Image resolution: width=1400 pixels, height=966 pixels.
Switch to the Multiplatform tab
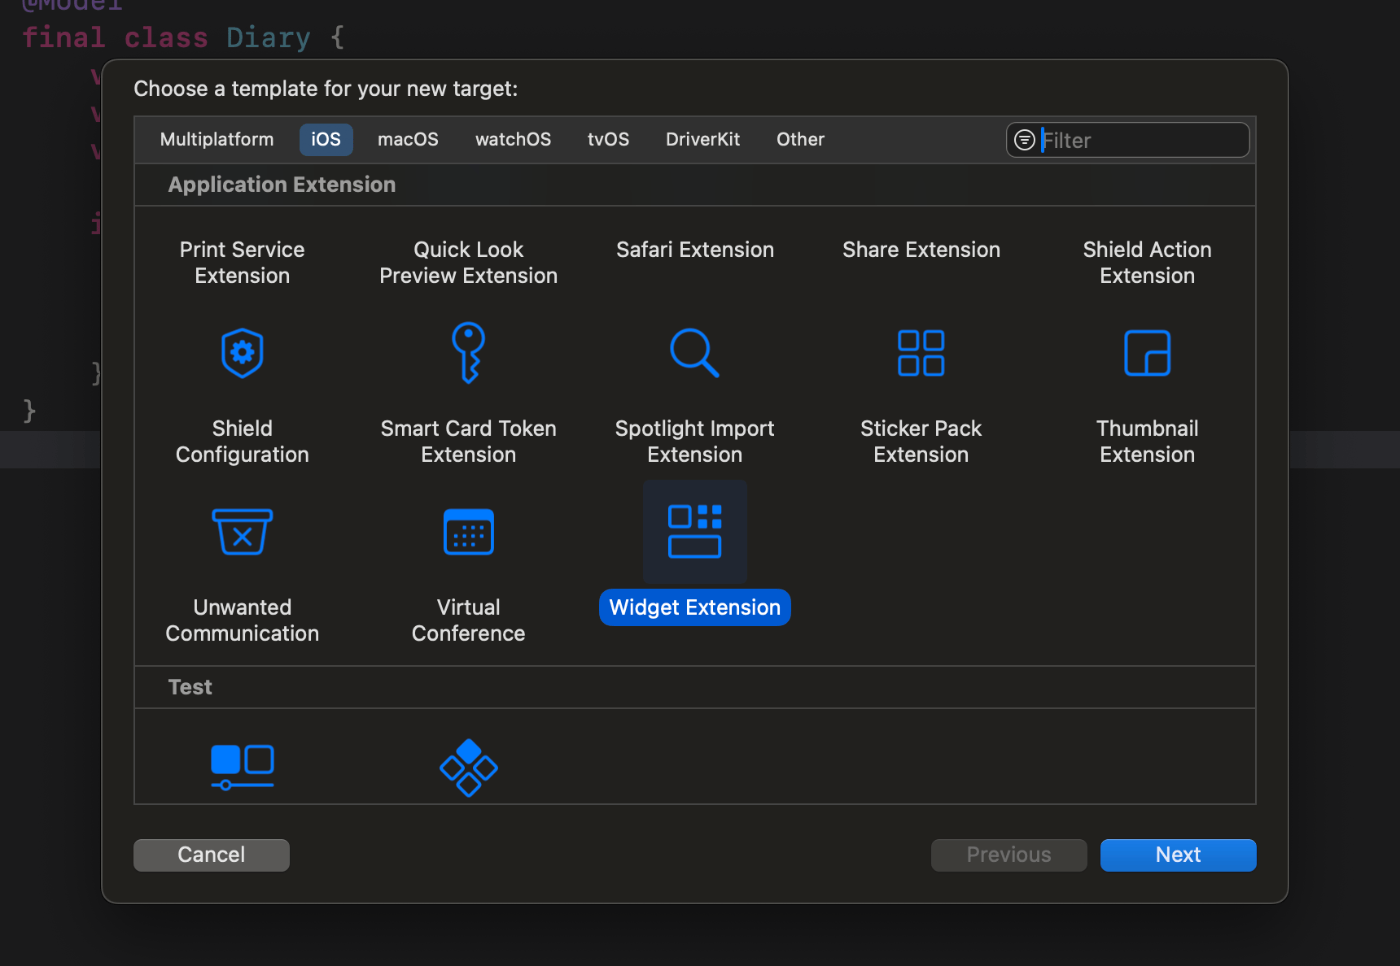[217, 140]
